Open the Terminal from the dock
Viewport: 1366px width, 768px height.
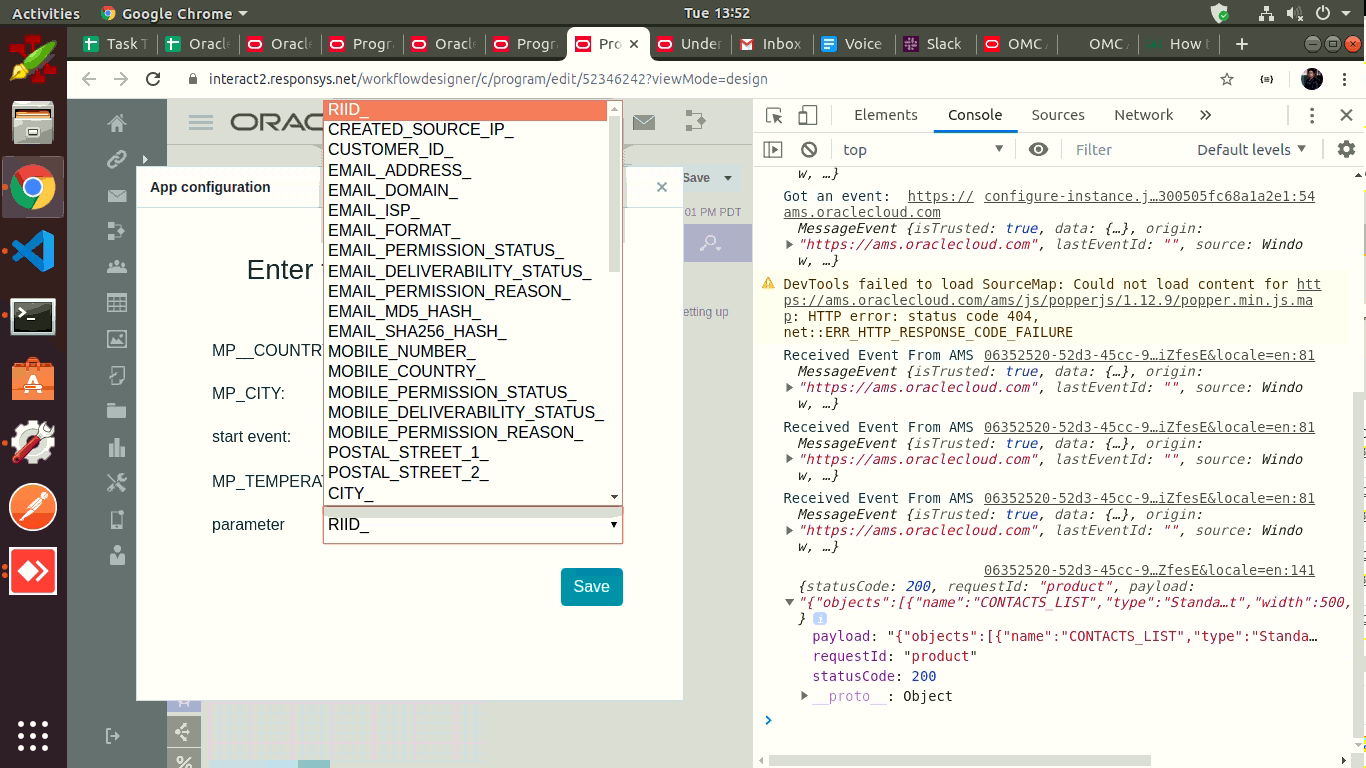[33, 316]
